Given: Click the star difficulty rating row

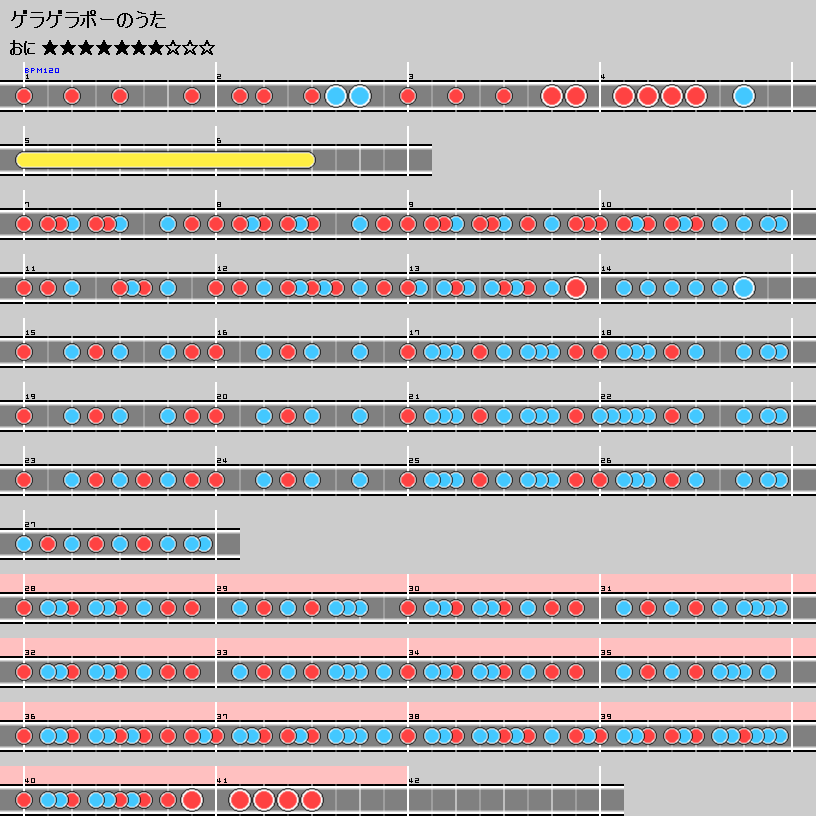Looking at the screenshot, I should pyautogui.click(x=128, y=48).
